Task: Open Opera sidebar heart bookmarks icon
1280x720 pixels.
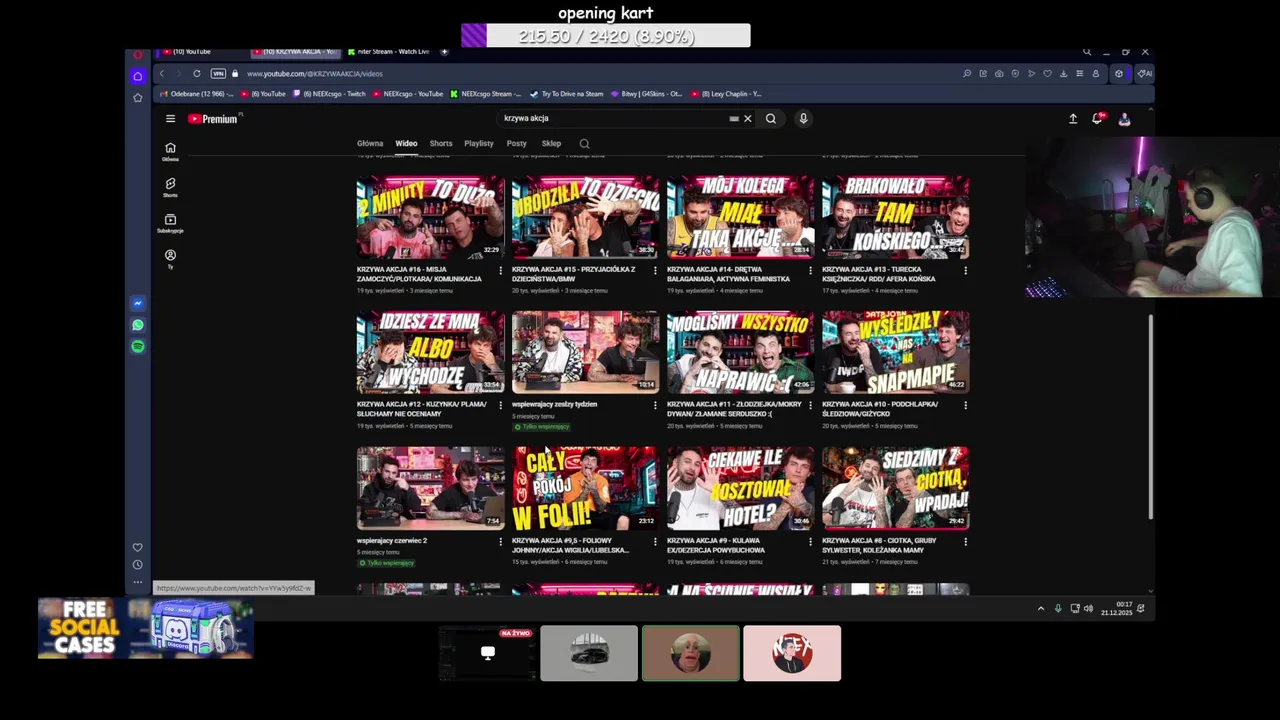Action: click(138, 547)
